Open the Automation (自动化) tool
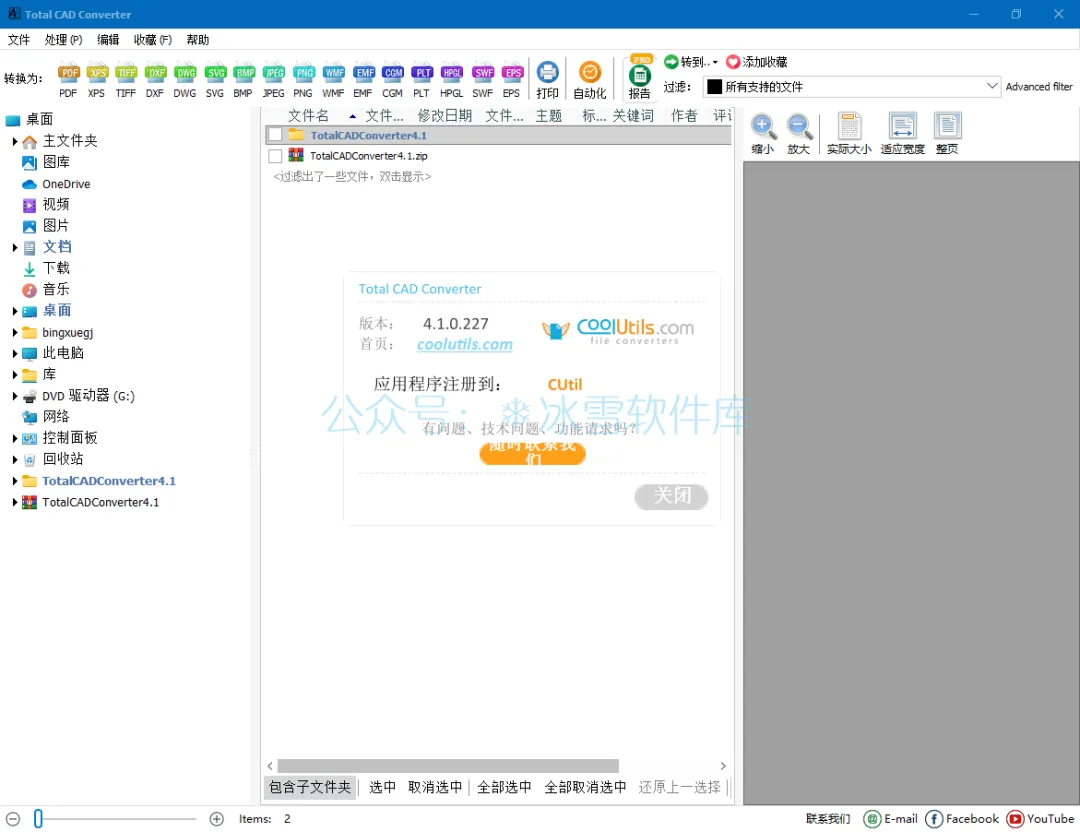 click(x=590, y=80)
